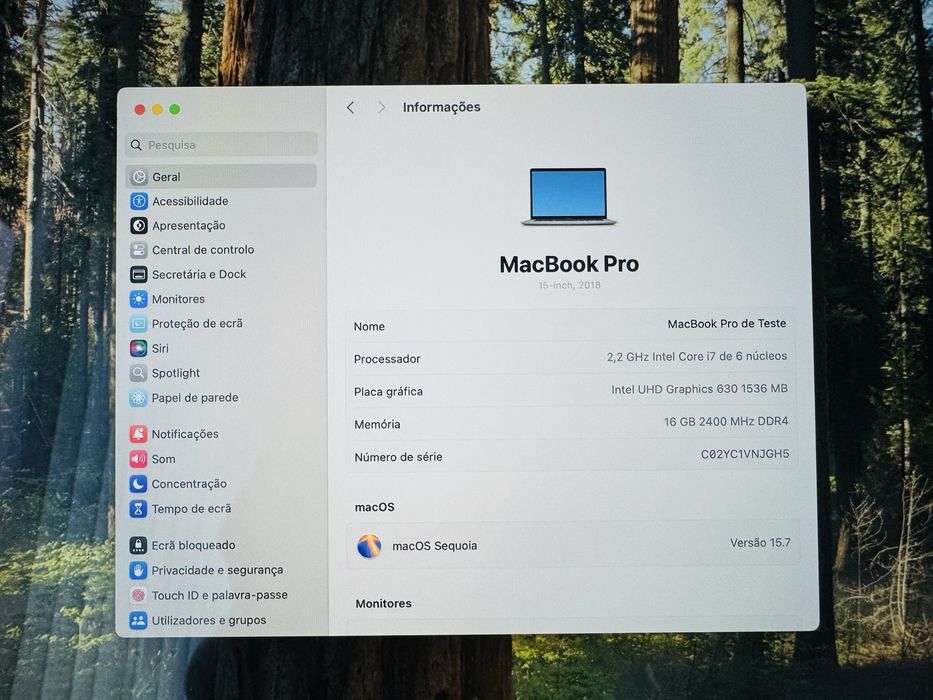Open the Som speaker icon

[x=139, y=459]
